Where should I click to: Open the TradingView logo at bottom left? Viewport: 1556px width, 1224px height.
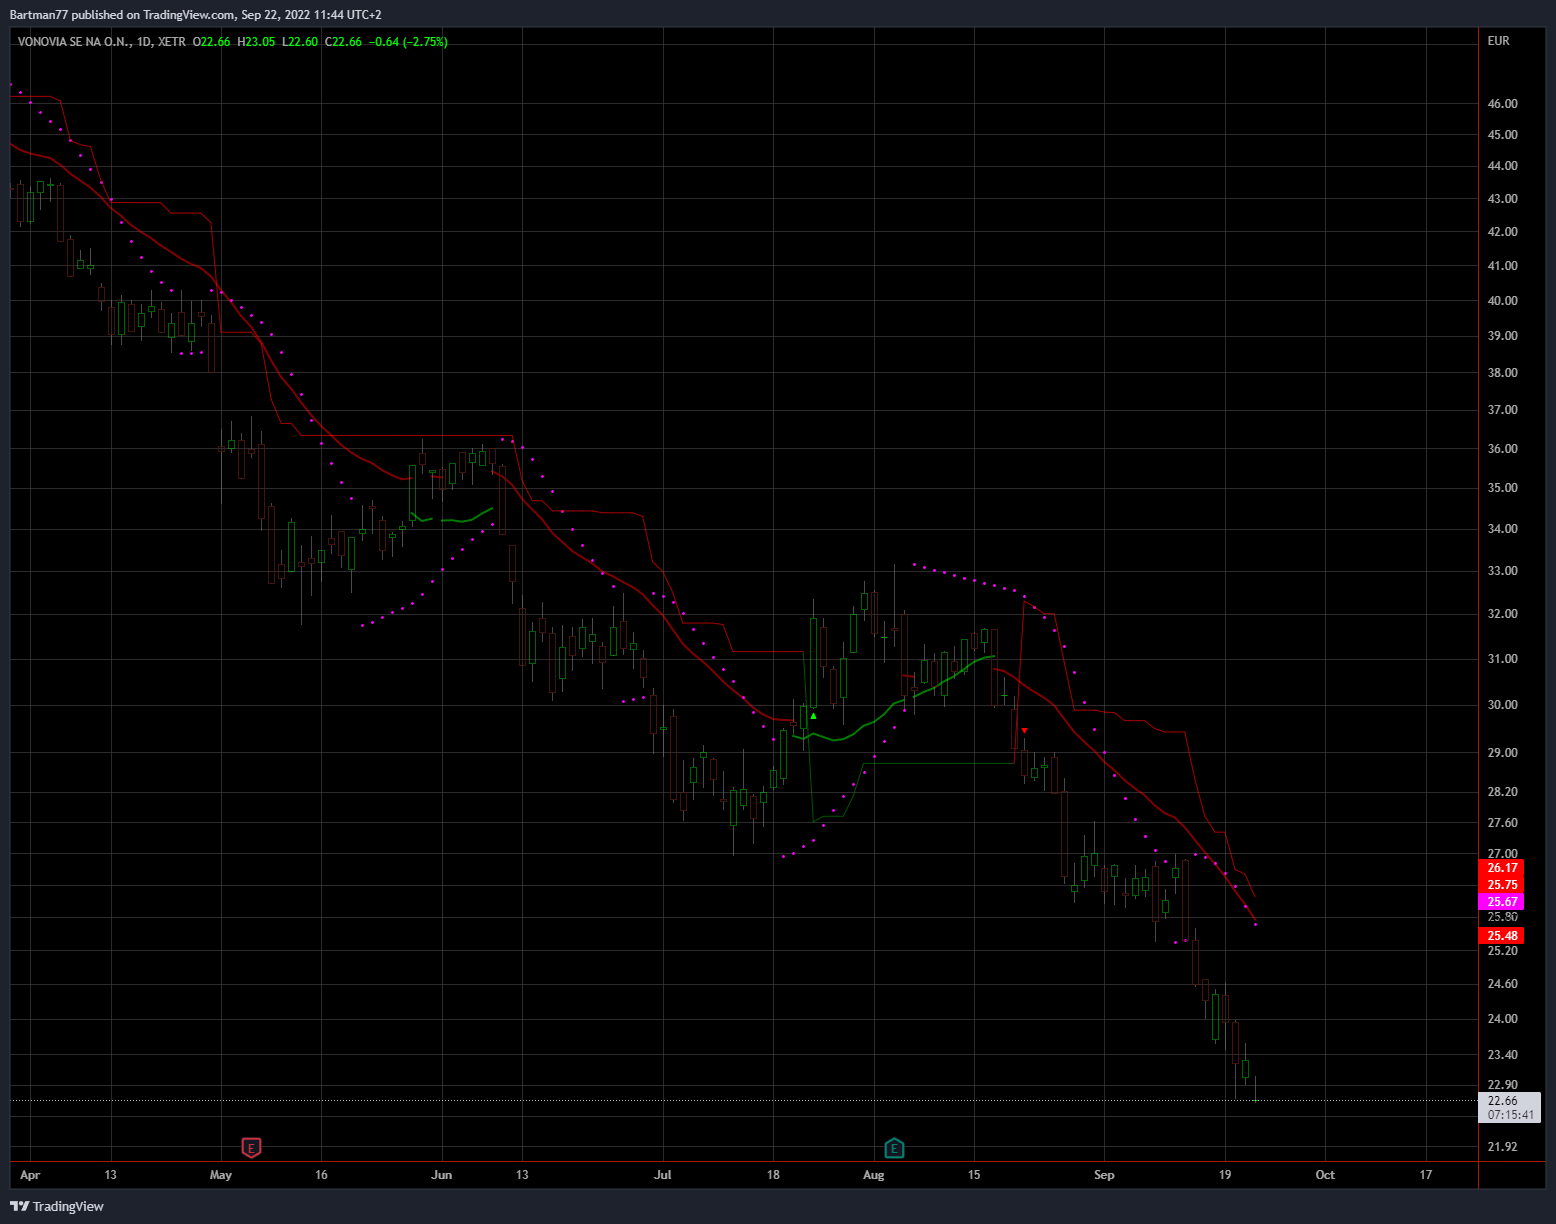point(57,1206)
